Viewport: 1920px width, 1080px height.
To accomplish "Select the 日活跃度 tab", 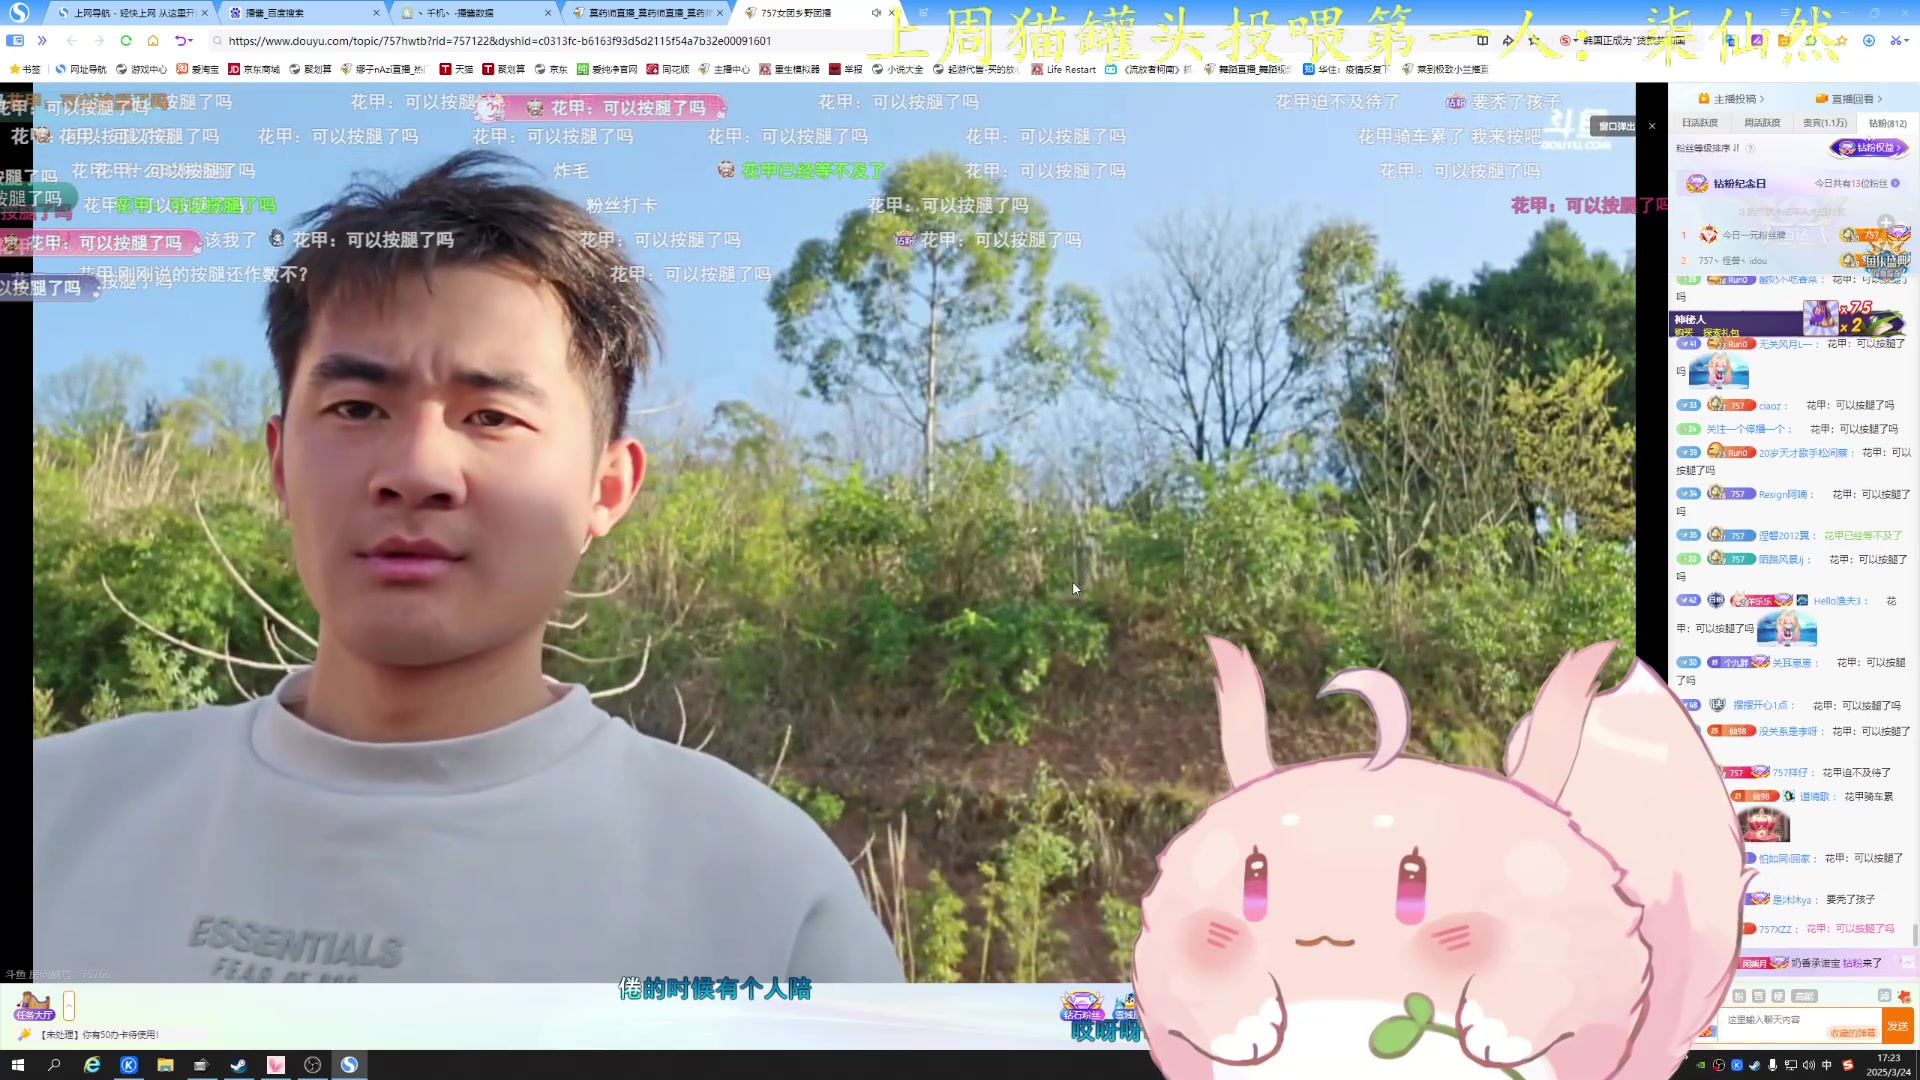I will tap(1700, 123).
